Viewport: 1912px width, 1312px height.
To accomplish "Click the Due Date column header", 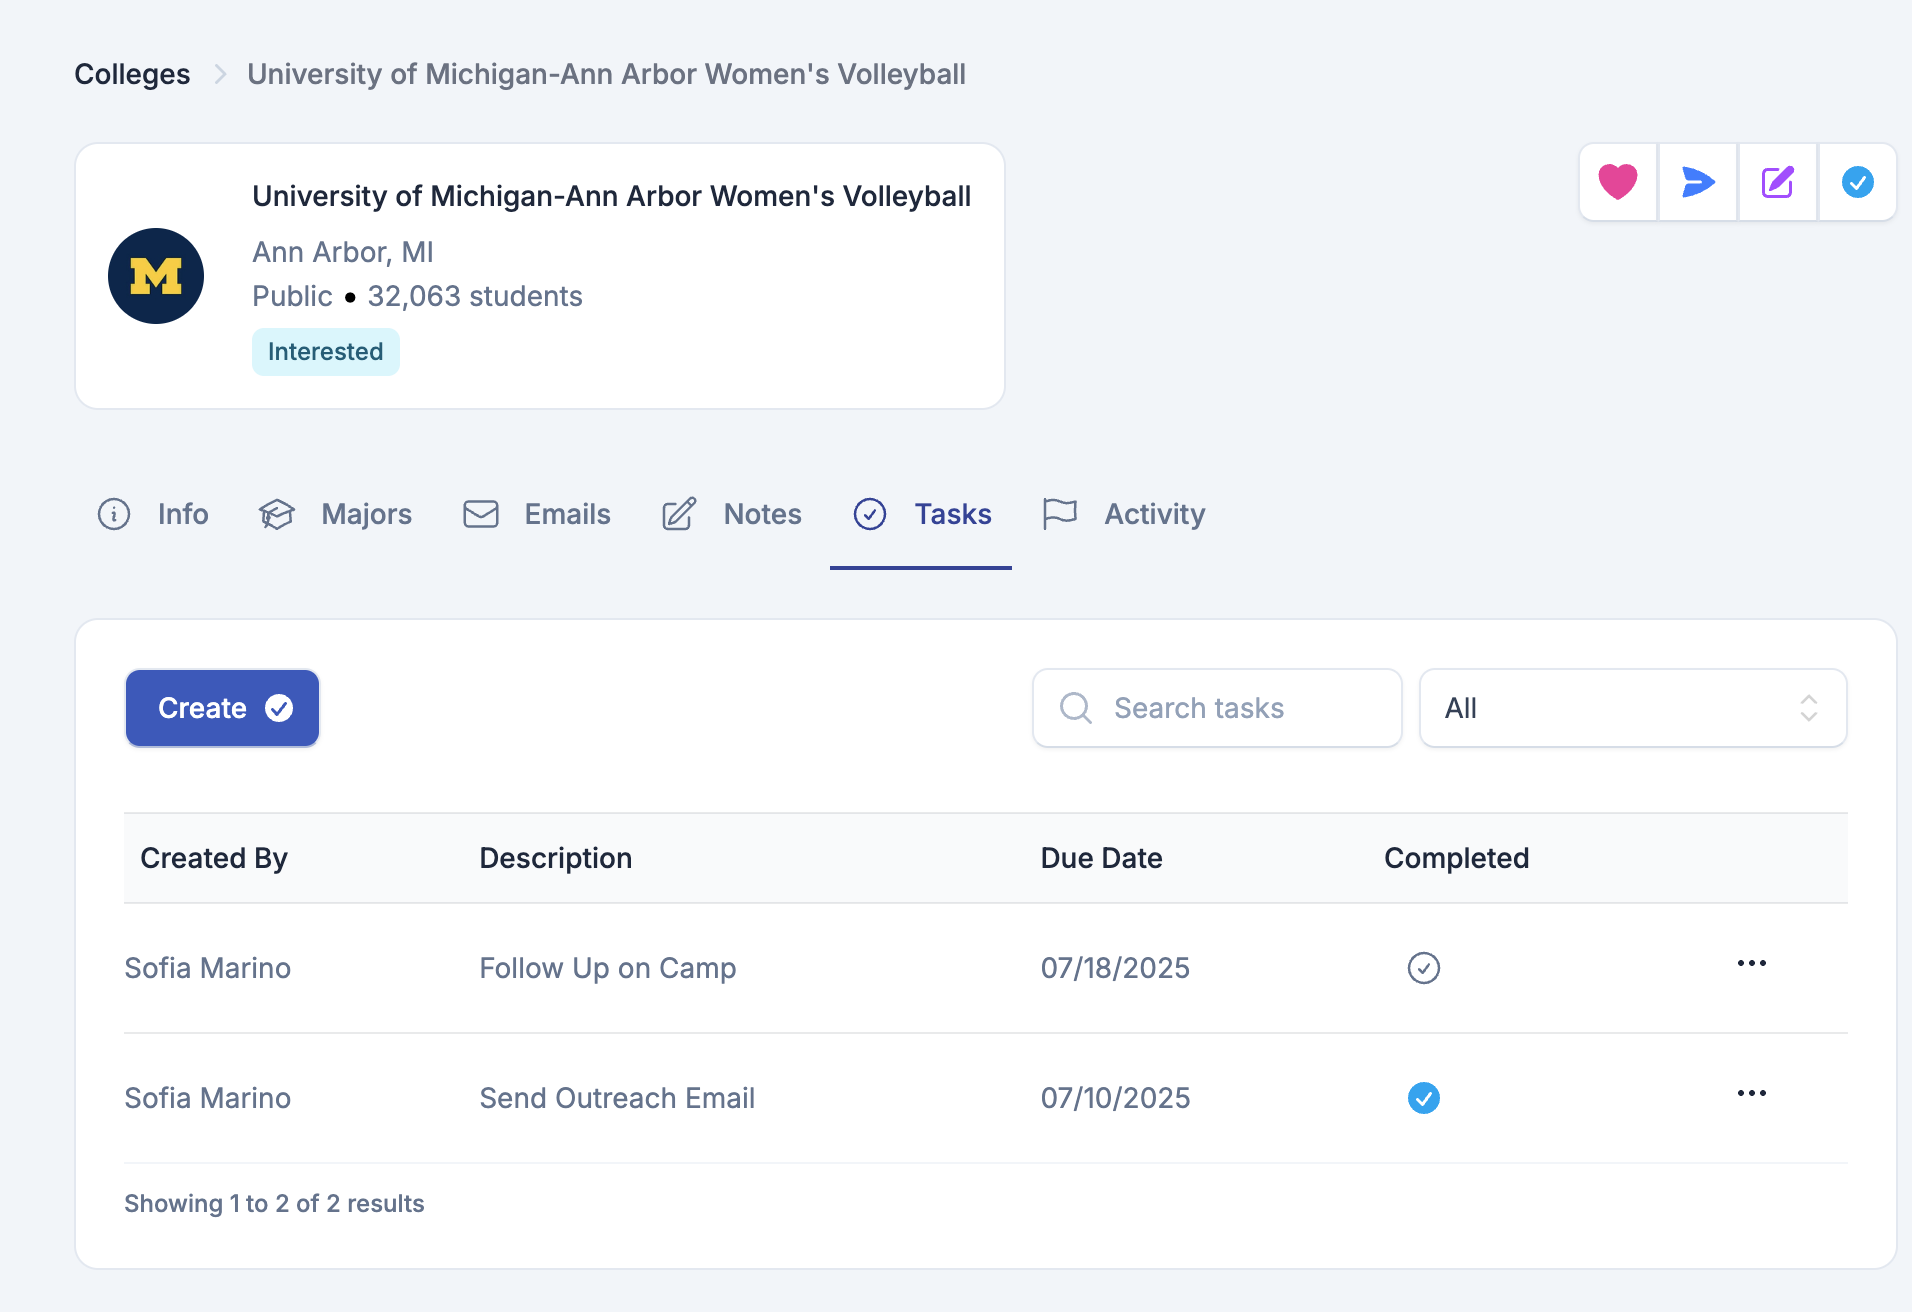I will click(x=1101, y=858).
